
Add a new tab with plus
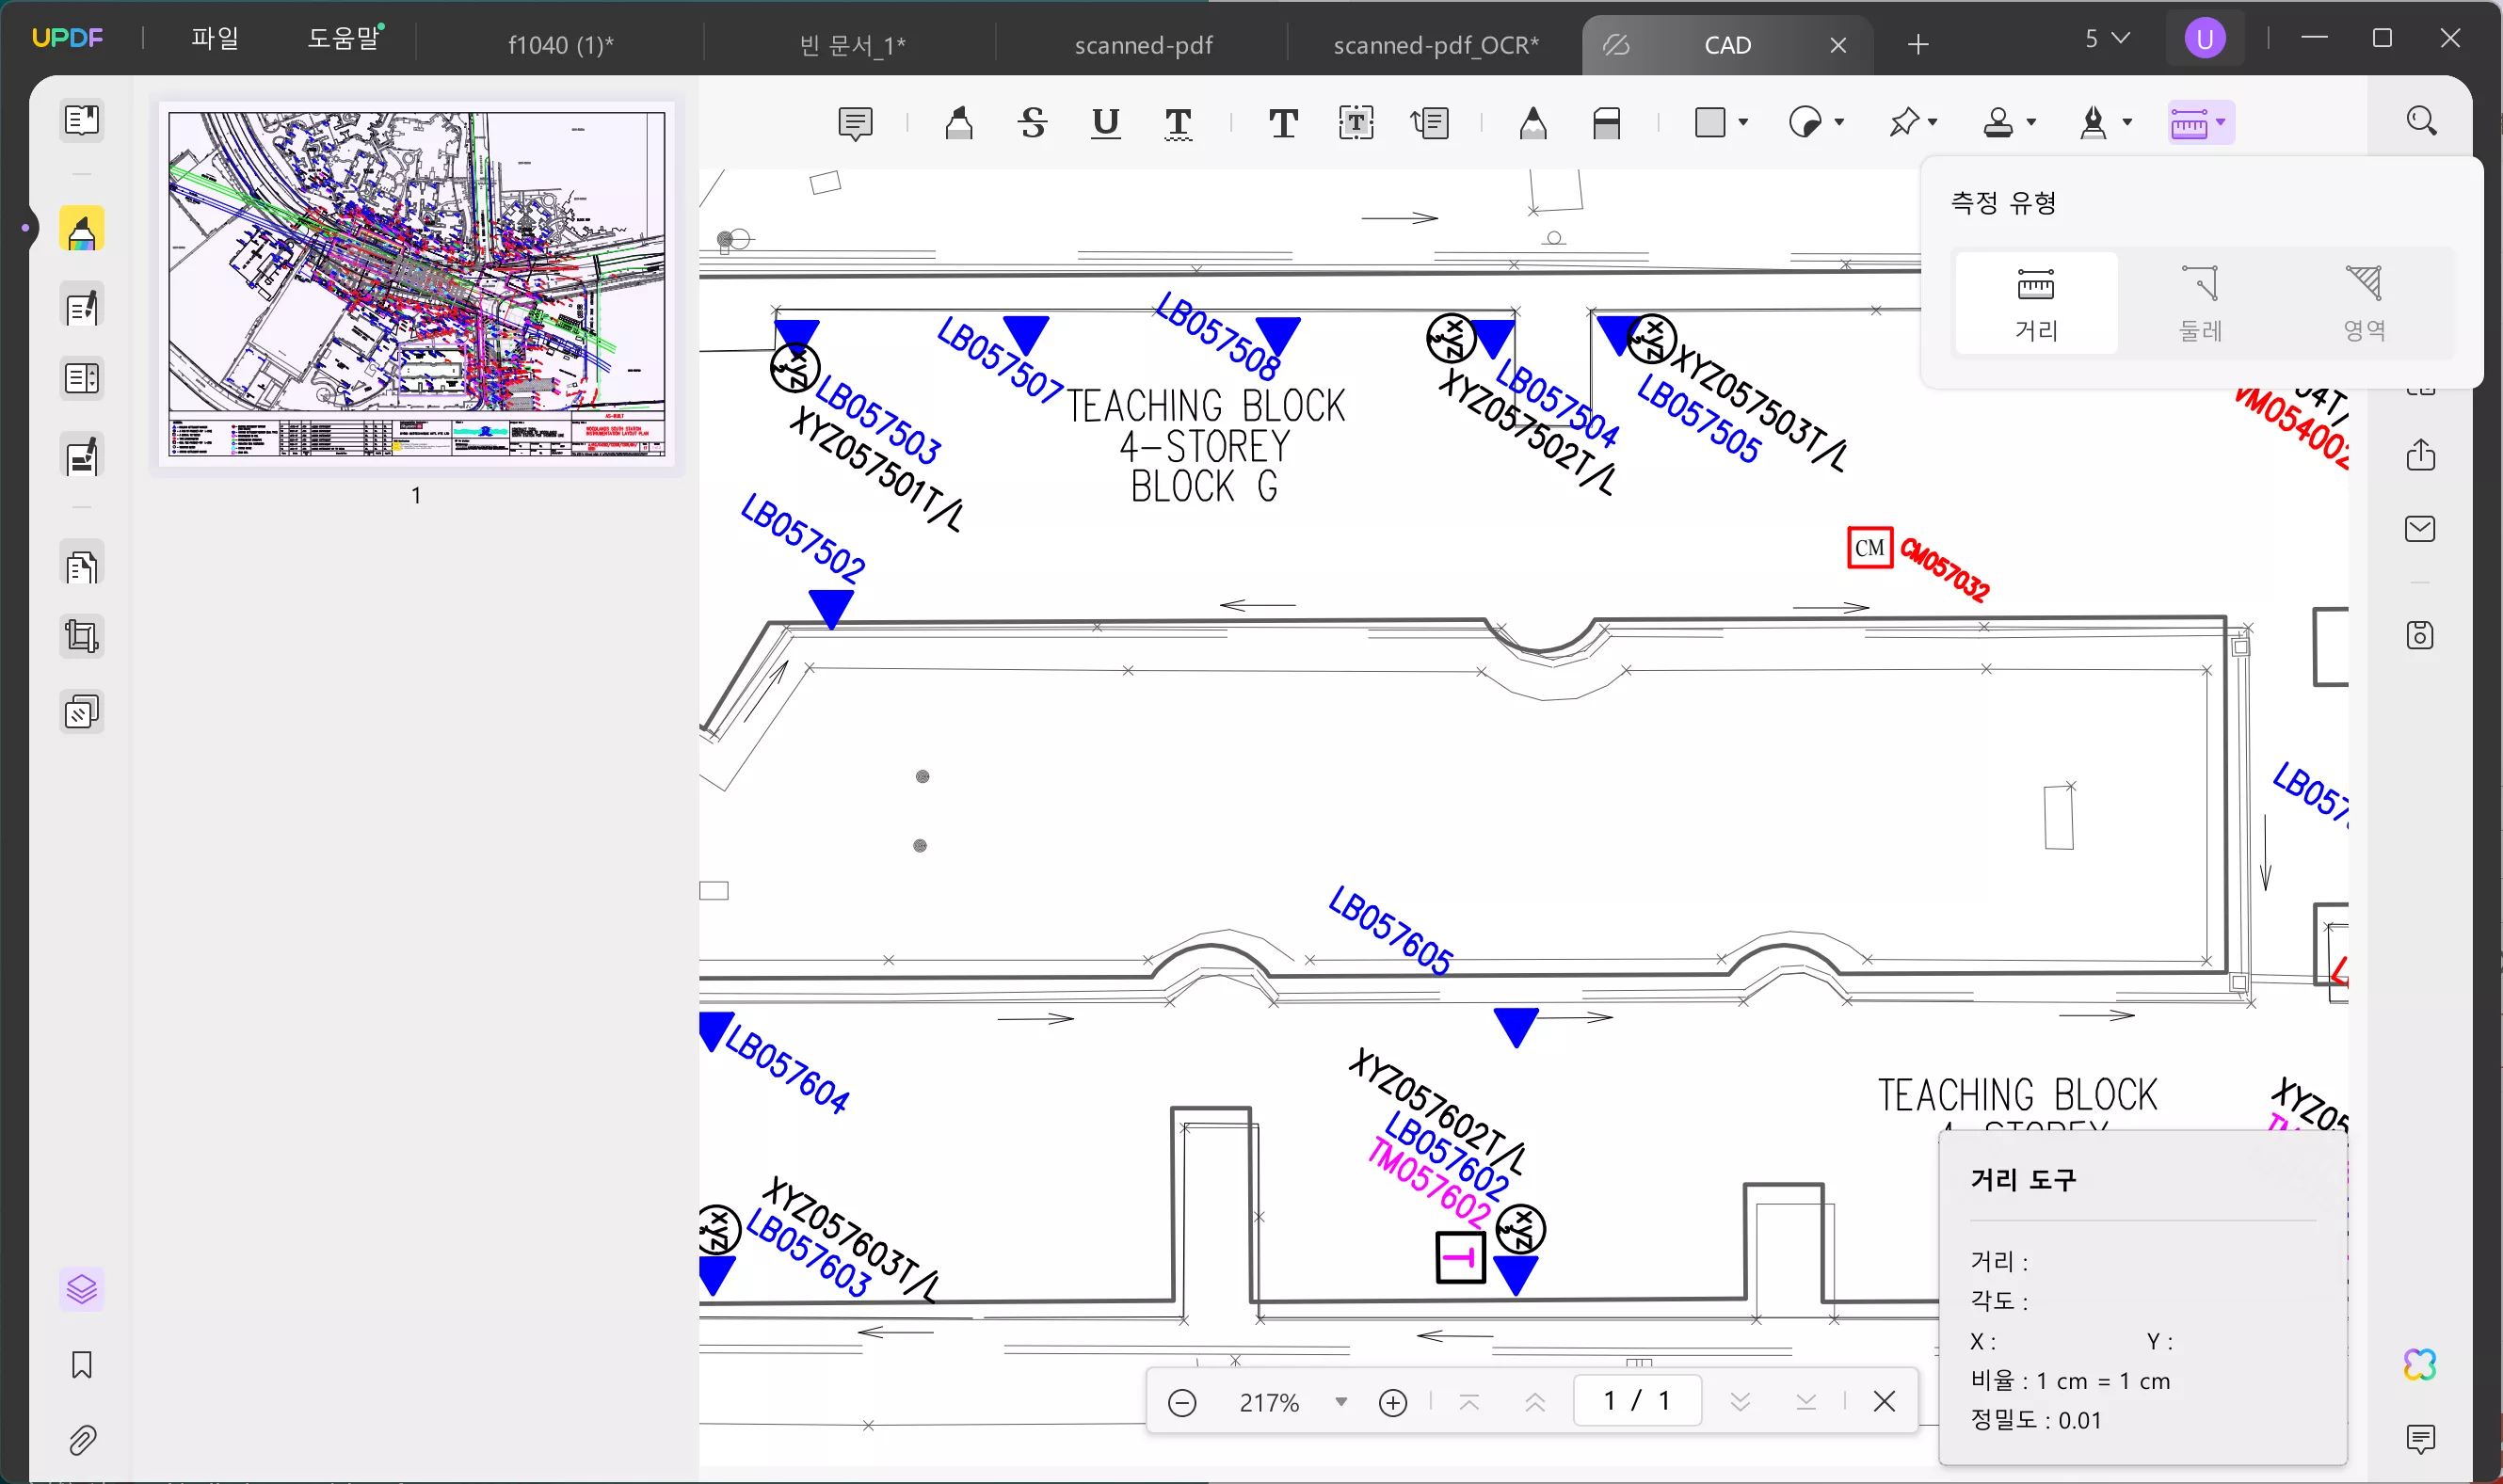pos(1918,45)
